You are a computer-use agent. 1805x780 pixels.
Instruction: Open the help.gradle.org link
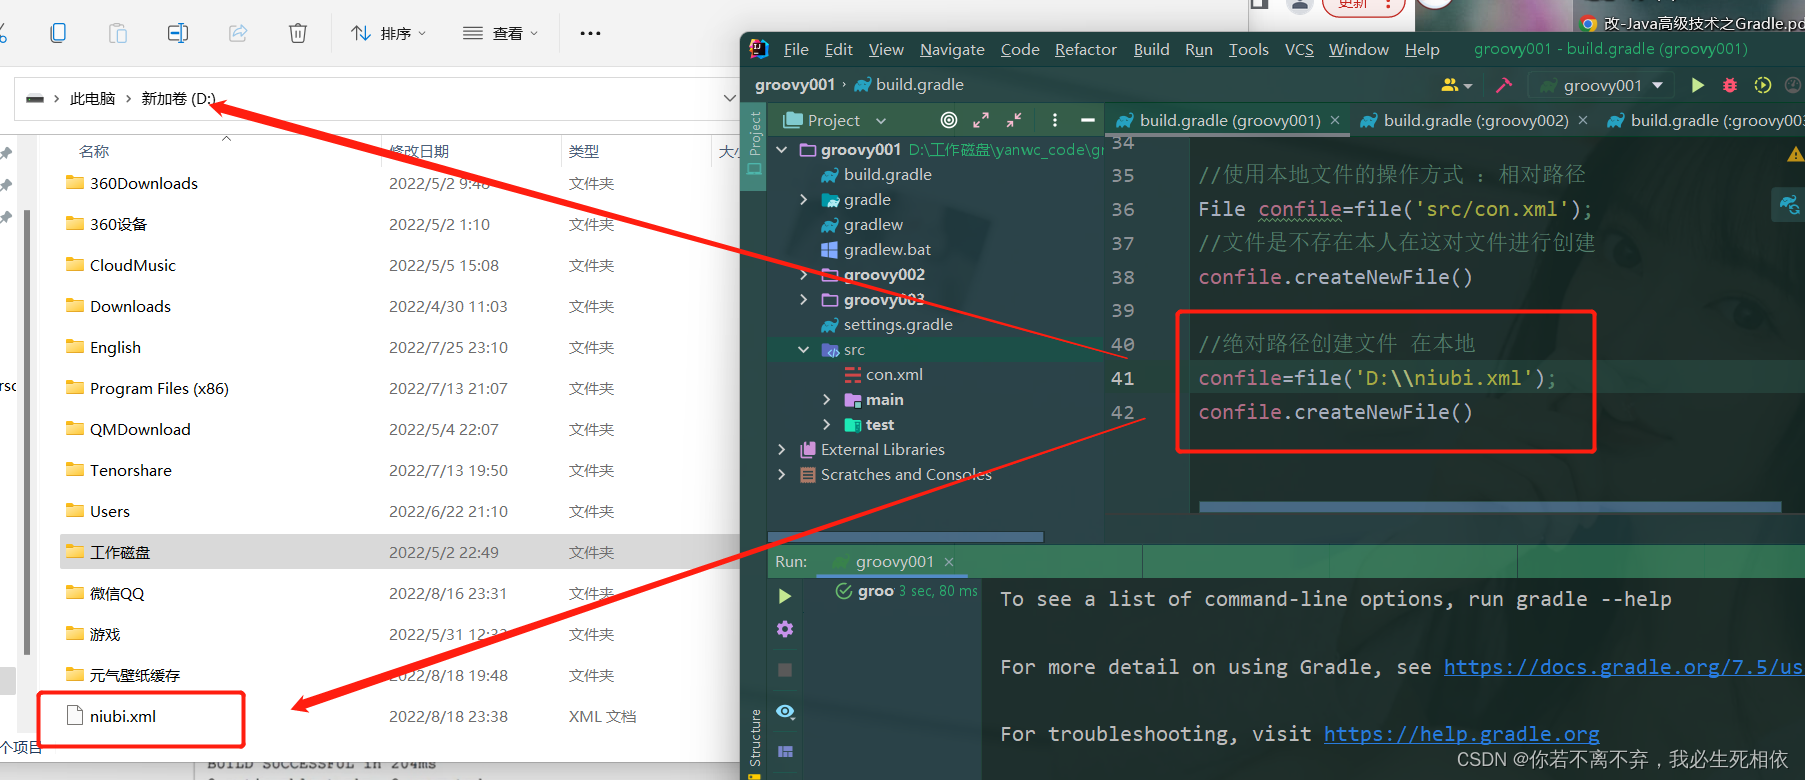(1461, 734)
